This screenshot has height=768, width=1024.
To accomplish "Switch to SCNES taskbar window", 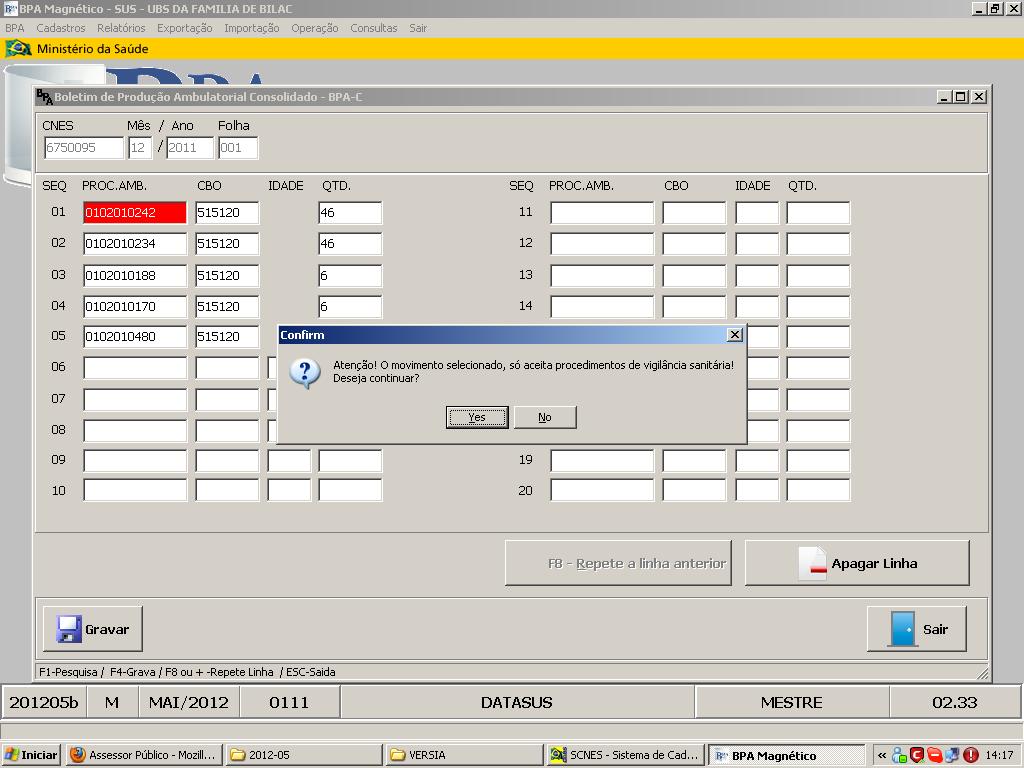I will (x=625, y=755).
